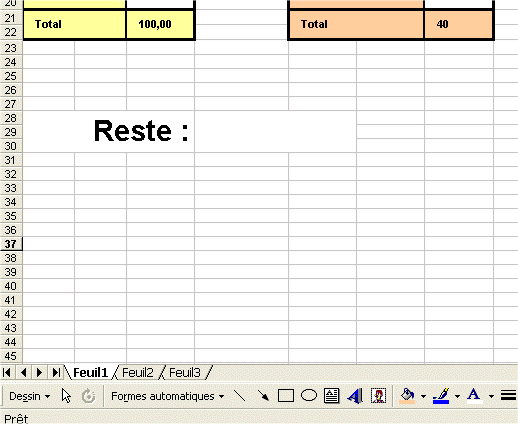Image resolution: width=518 pixels, height=424 pixels.
Task: Select the Rectangle shape tool
Action: [x=286, y=396]
